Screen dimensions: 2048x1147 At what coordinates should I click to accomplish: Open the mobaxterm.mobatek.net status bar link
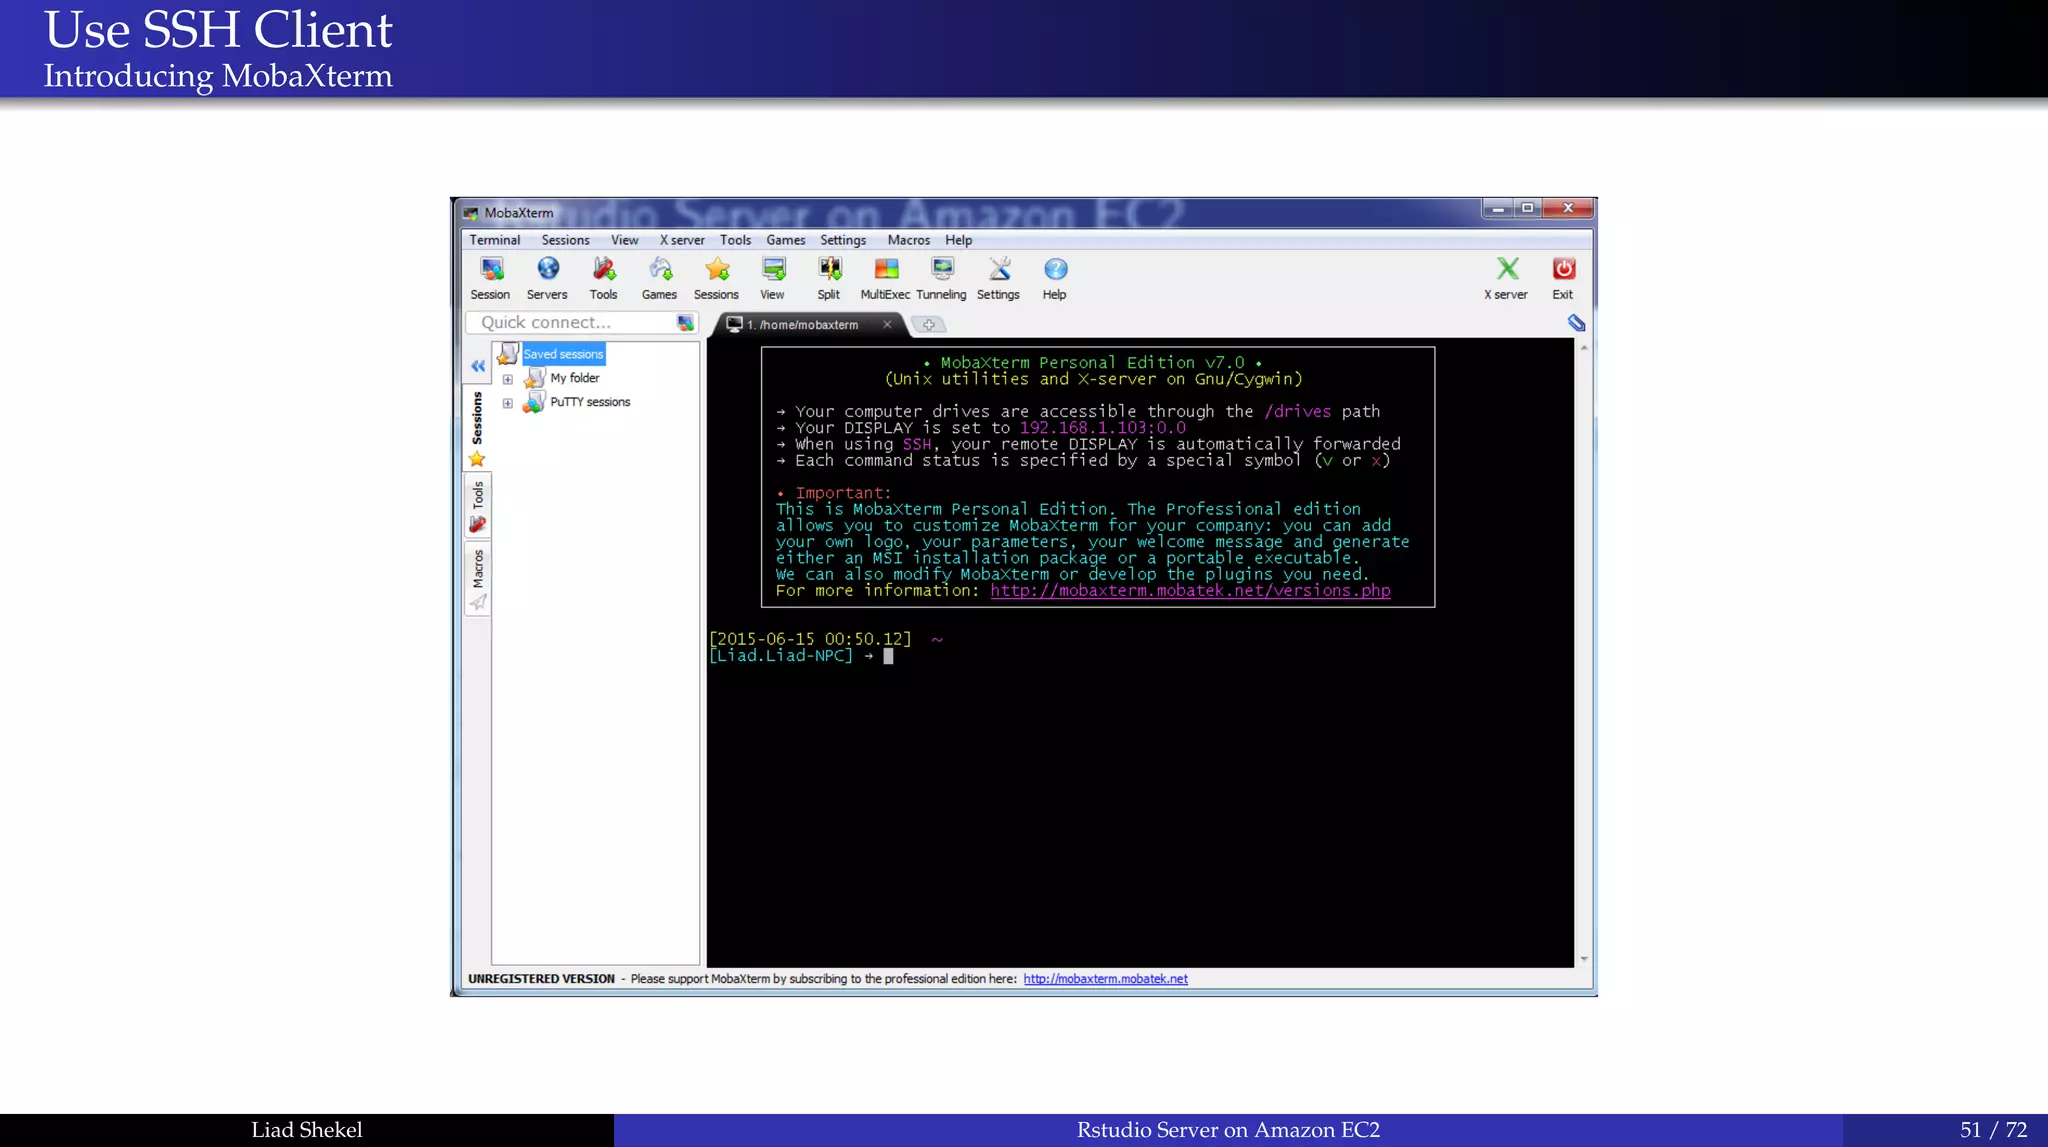tap(1105, 979)
